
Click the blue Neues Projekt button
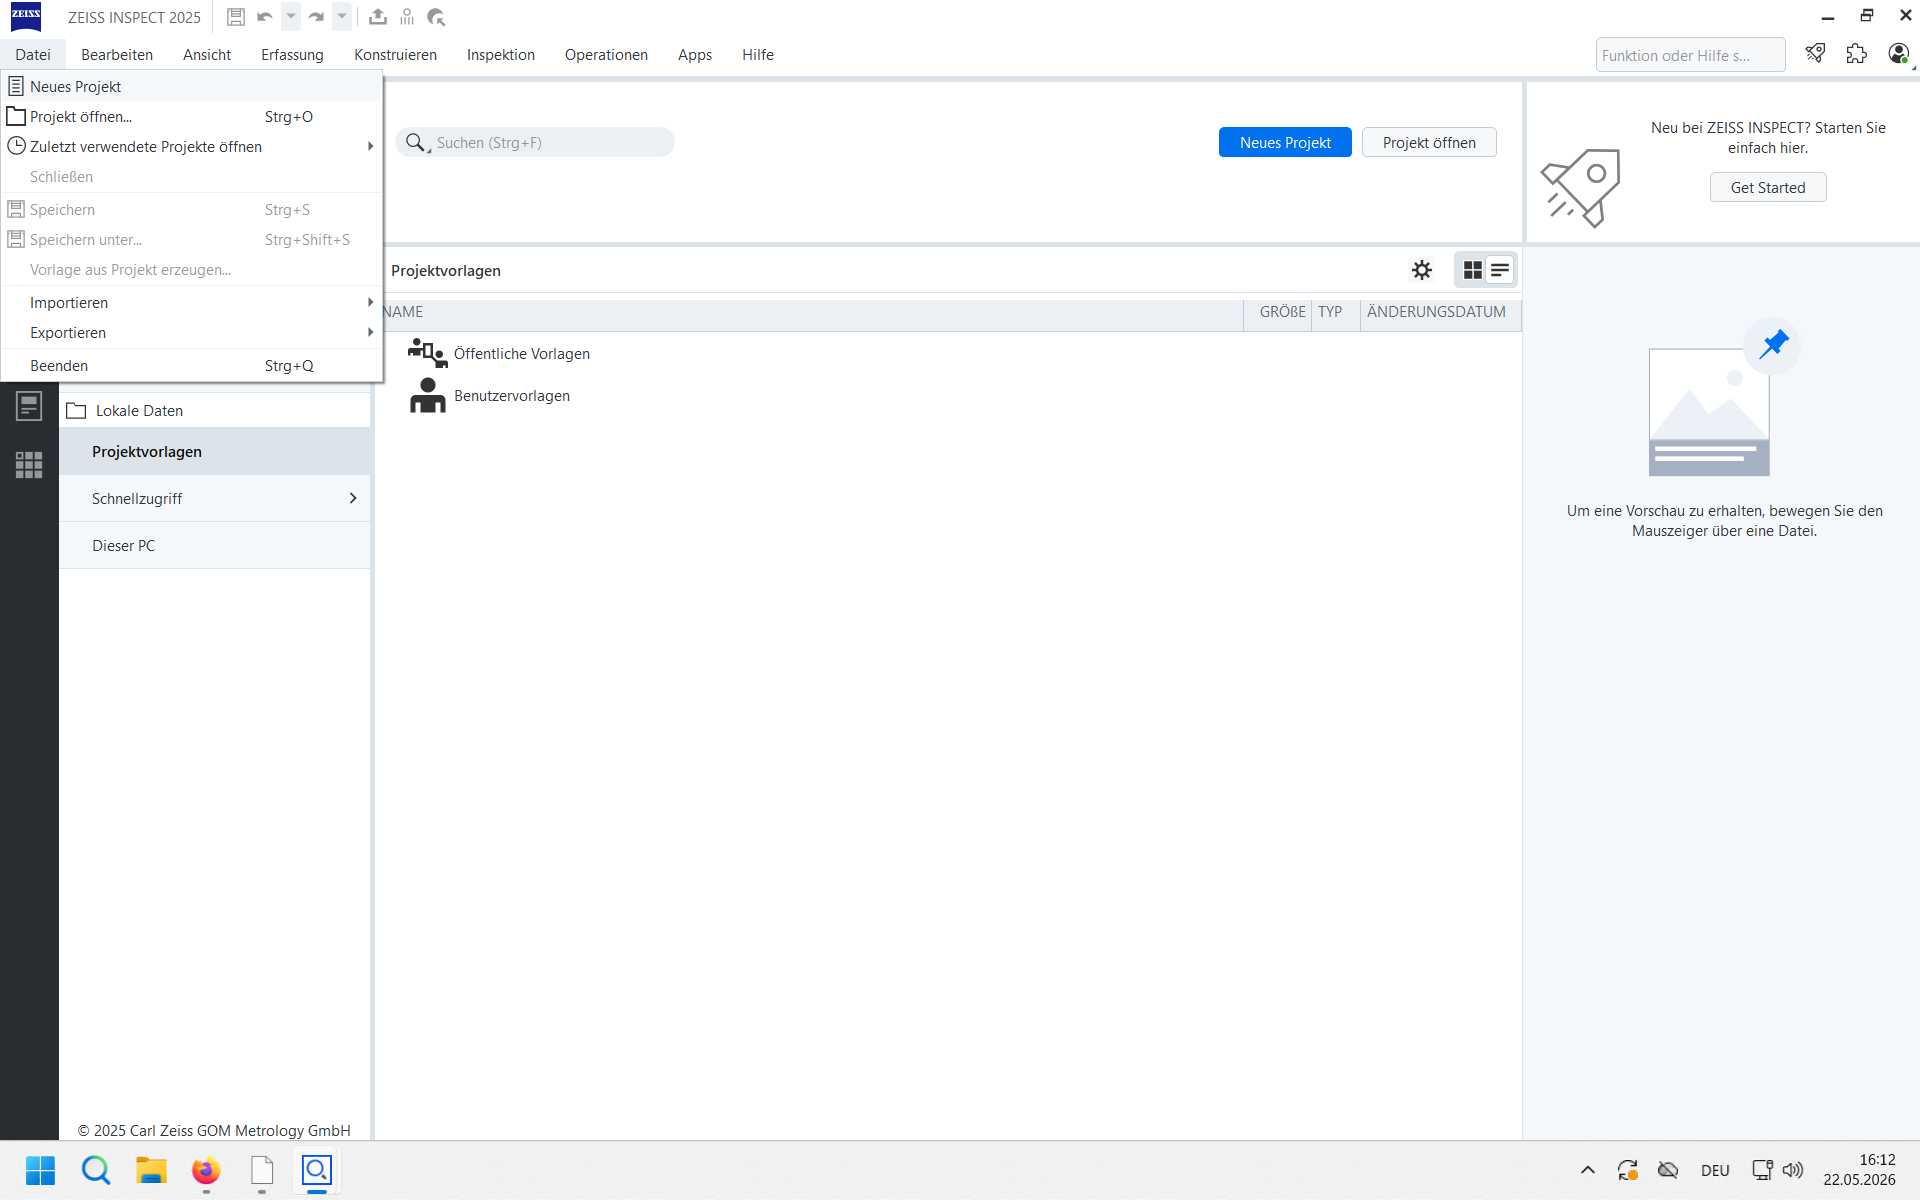coord(1285,142)
